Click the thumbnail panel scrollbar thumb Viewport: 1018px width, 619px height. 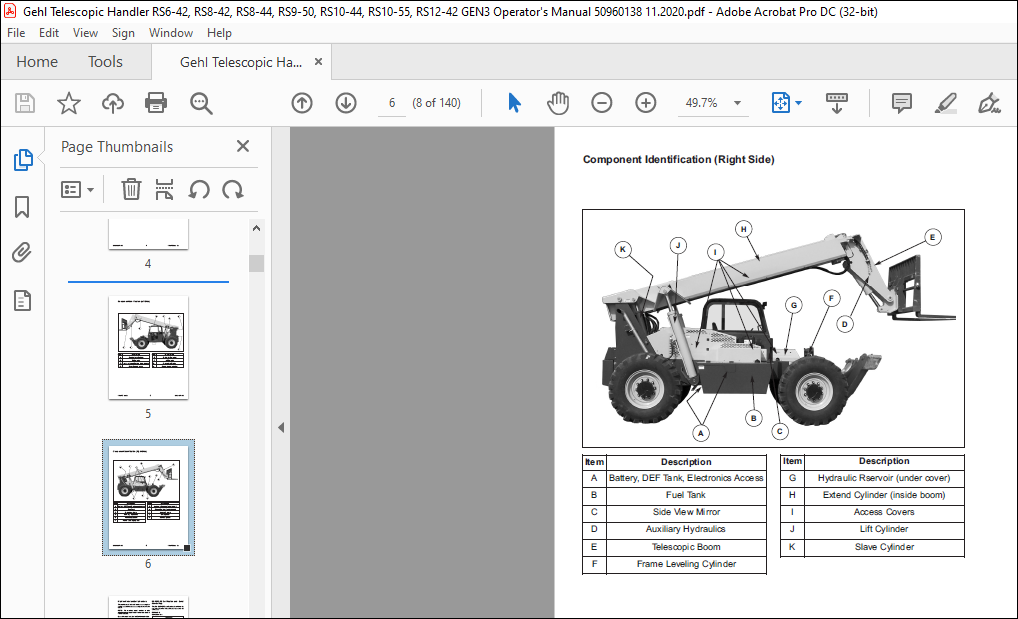click(x=256, y=263)
